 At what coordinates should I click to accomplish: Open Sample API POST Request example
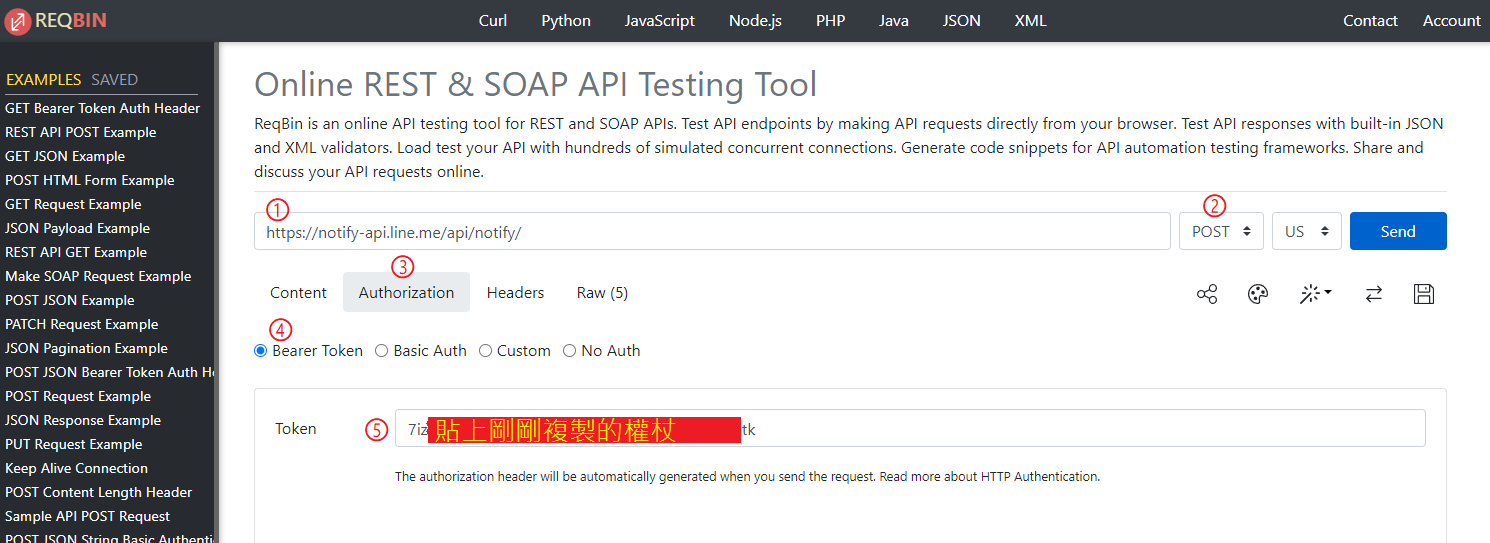click(88, 516)
